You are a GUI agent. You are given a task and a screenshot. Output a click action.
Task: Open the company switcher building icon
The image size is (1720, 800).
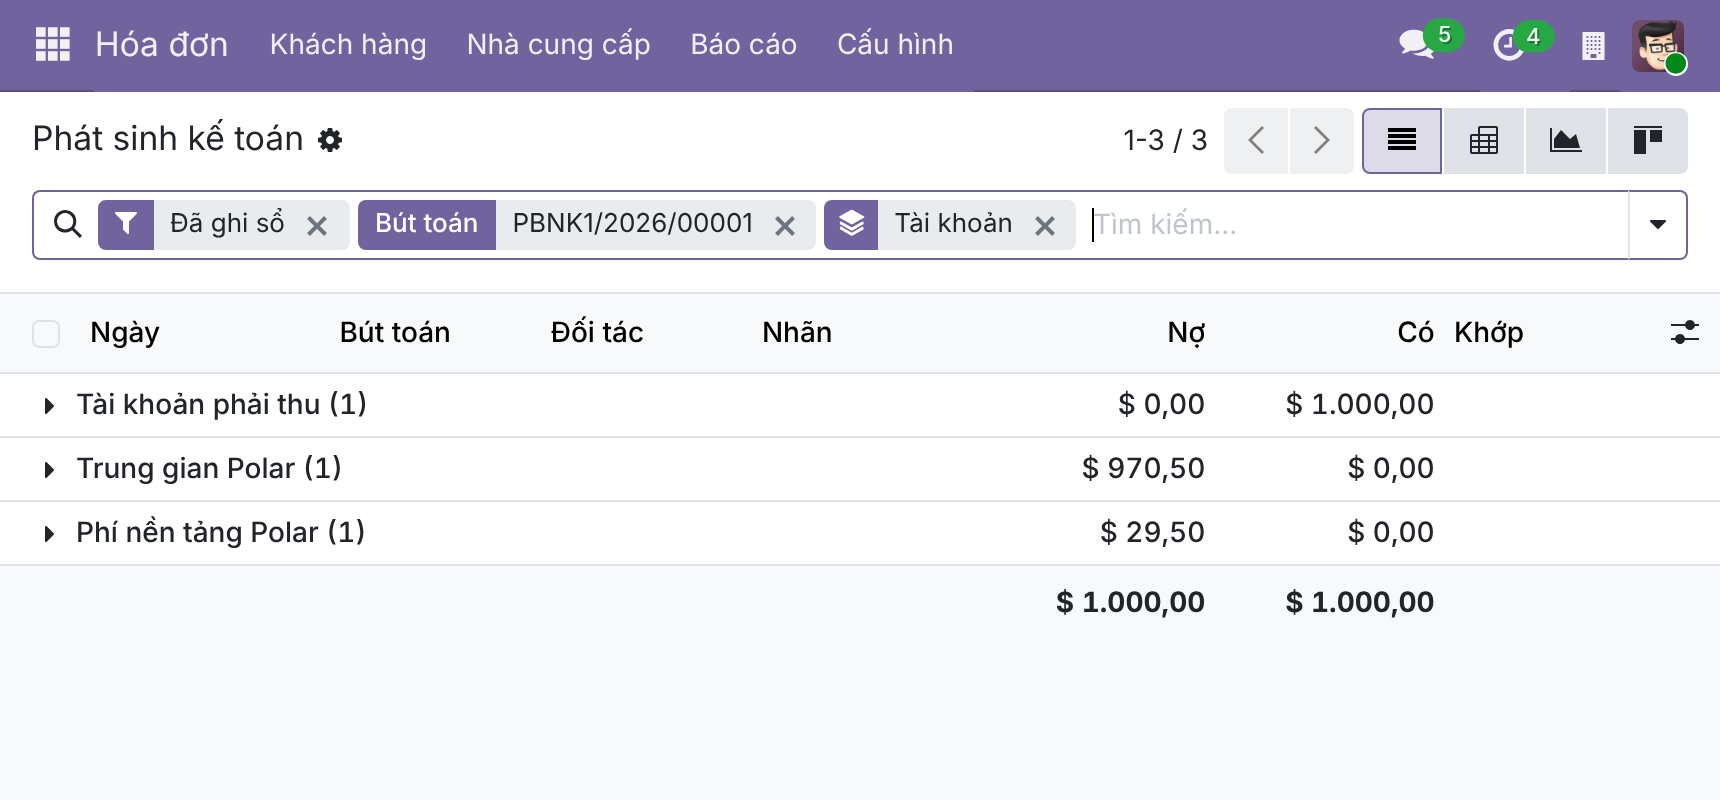(x=1593, y=45)
